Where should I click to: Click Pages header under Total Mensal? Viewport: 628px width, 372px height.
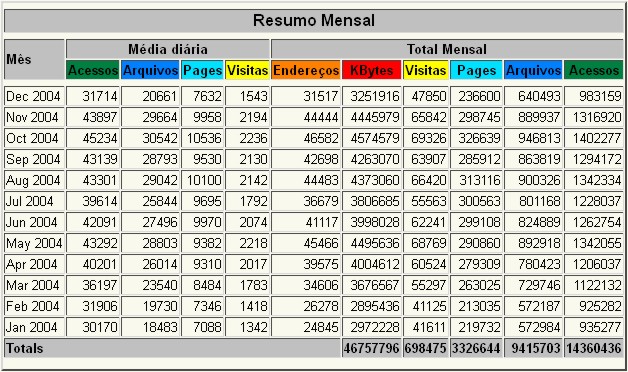[476, 70]
